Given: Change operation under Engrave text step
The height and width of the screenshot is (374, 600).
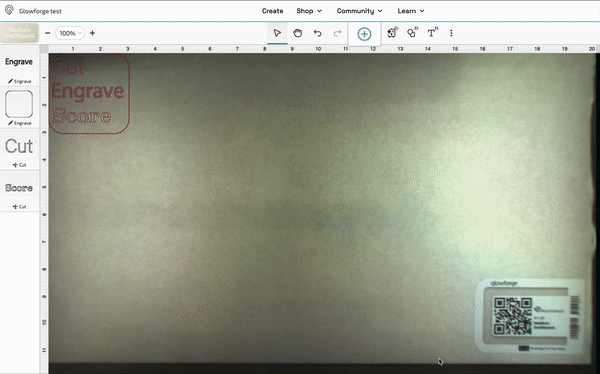Looking at the screenshot, I should point(20,81).
